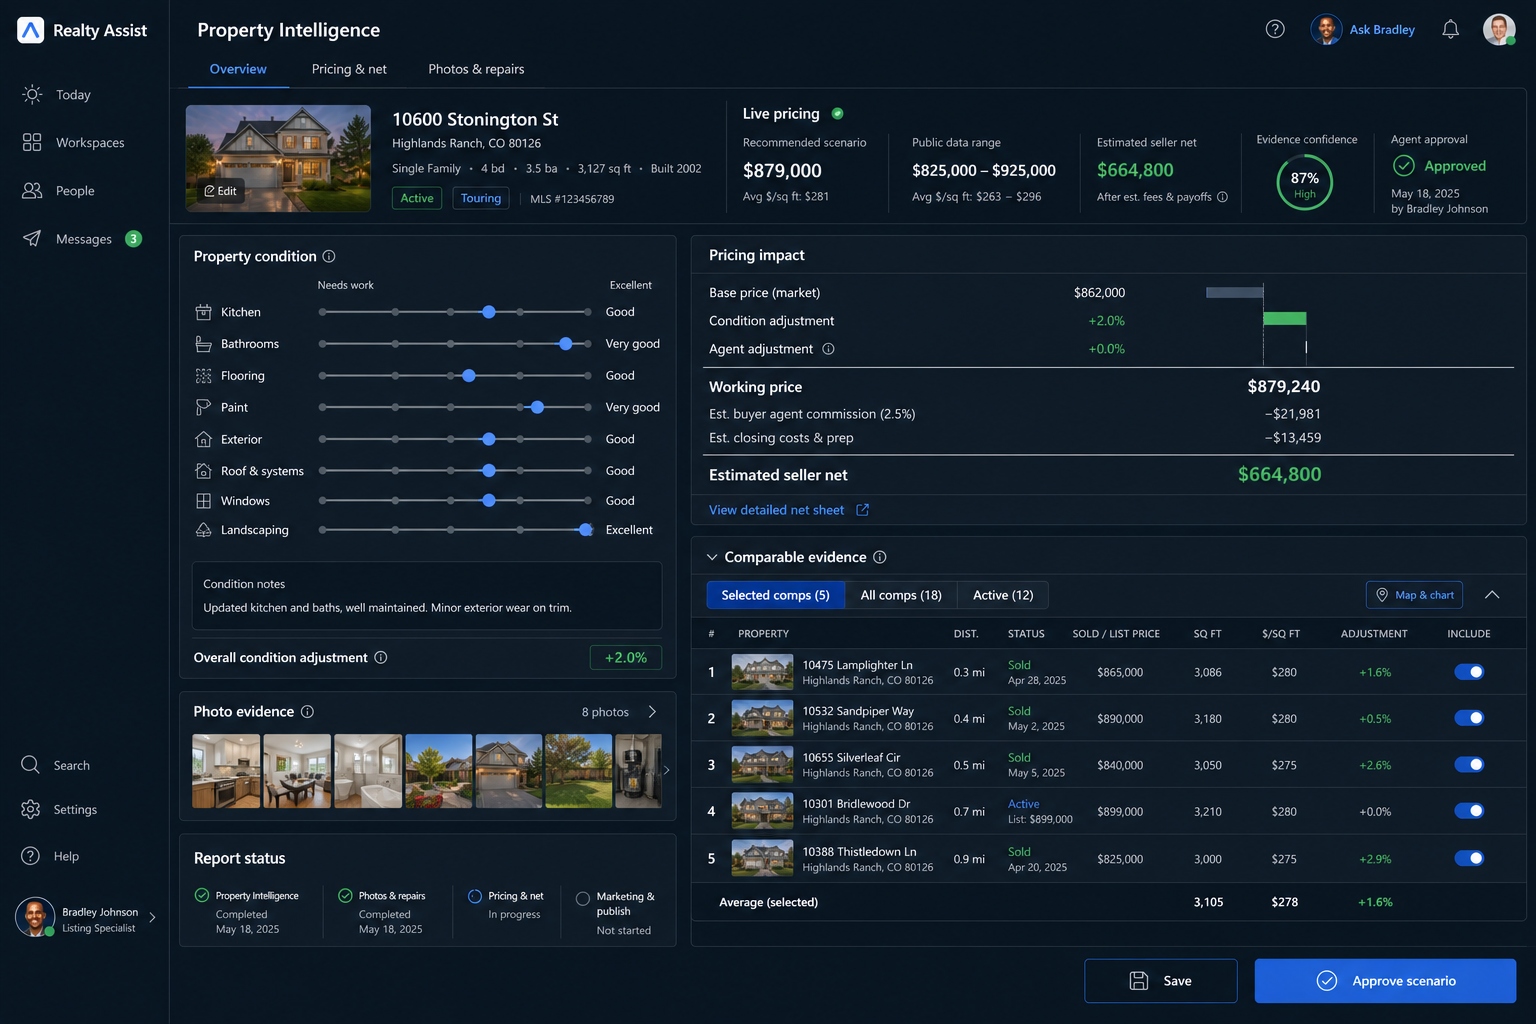Open the Today sun icon in sidebar

point(32,94)
